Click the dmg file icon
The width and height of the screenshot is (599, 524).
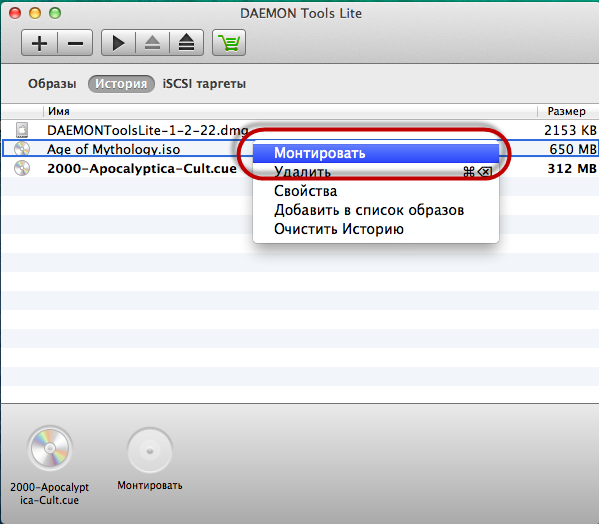point(22,130)
